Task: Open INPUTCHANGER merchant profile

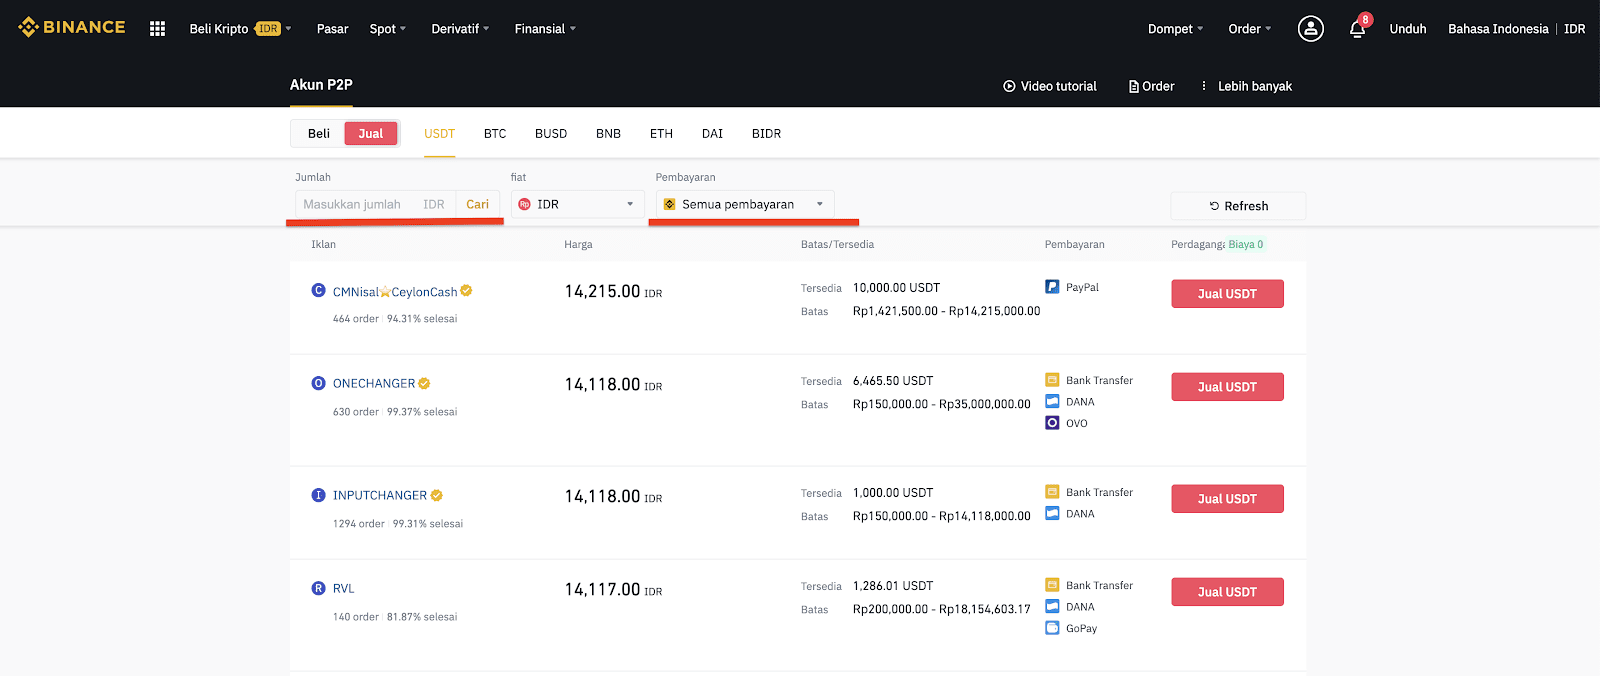Action: (x=379, y=496)
